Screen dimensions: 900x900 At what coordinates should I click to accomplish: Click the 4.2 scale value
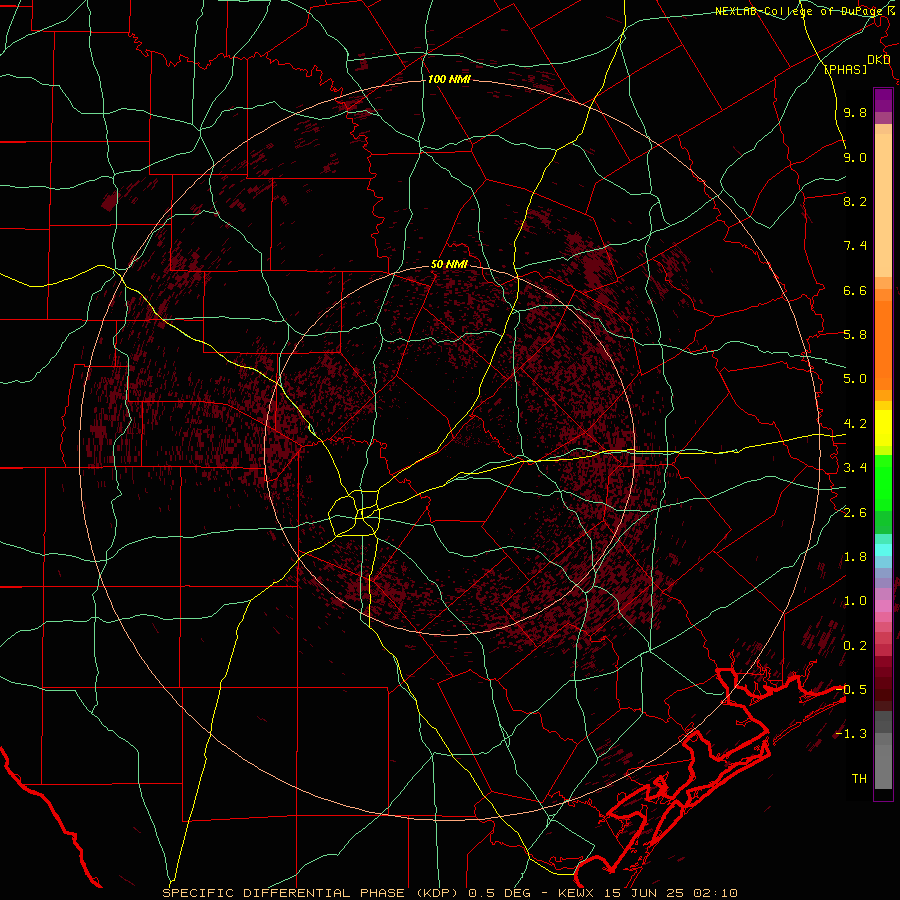pos(855,424)
